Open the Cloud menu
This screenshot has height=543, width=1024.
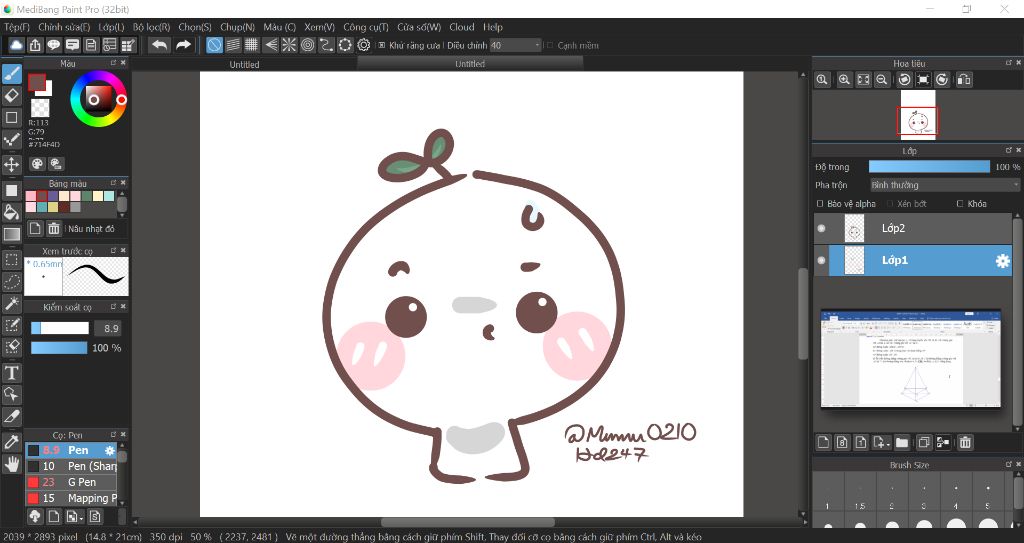tap(462, 27)
